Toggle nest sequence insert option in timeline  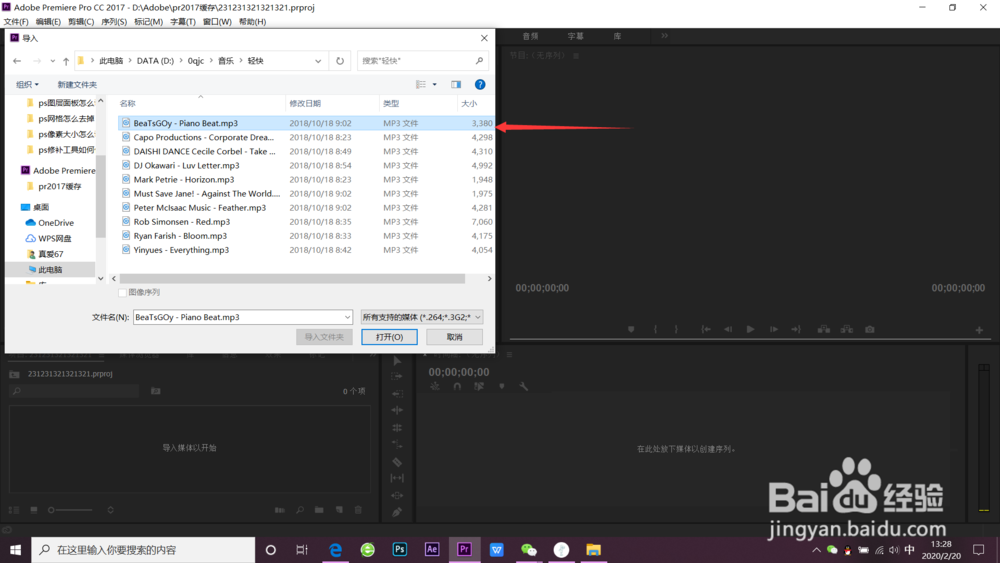click(x=435, y=386)
